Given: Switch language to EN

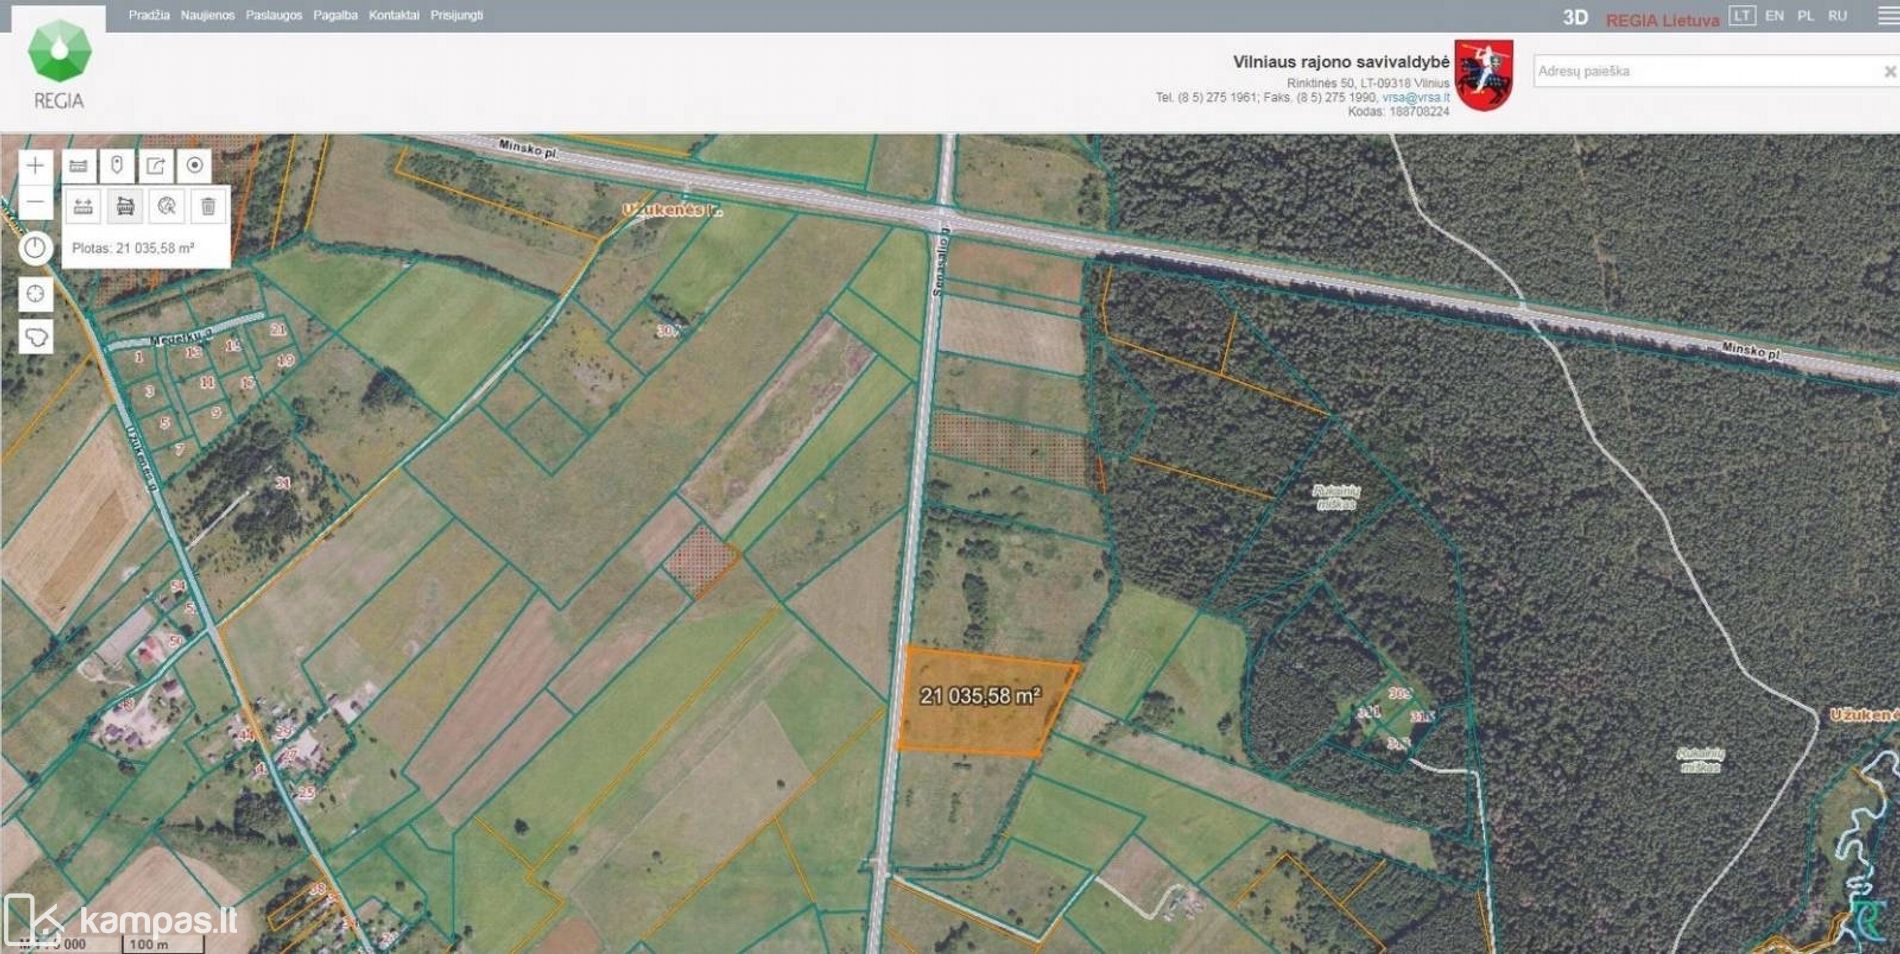Looking at the screenshot, I should point(1774,16).
